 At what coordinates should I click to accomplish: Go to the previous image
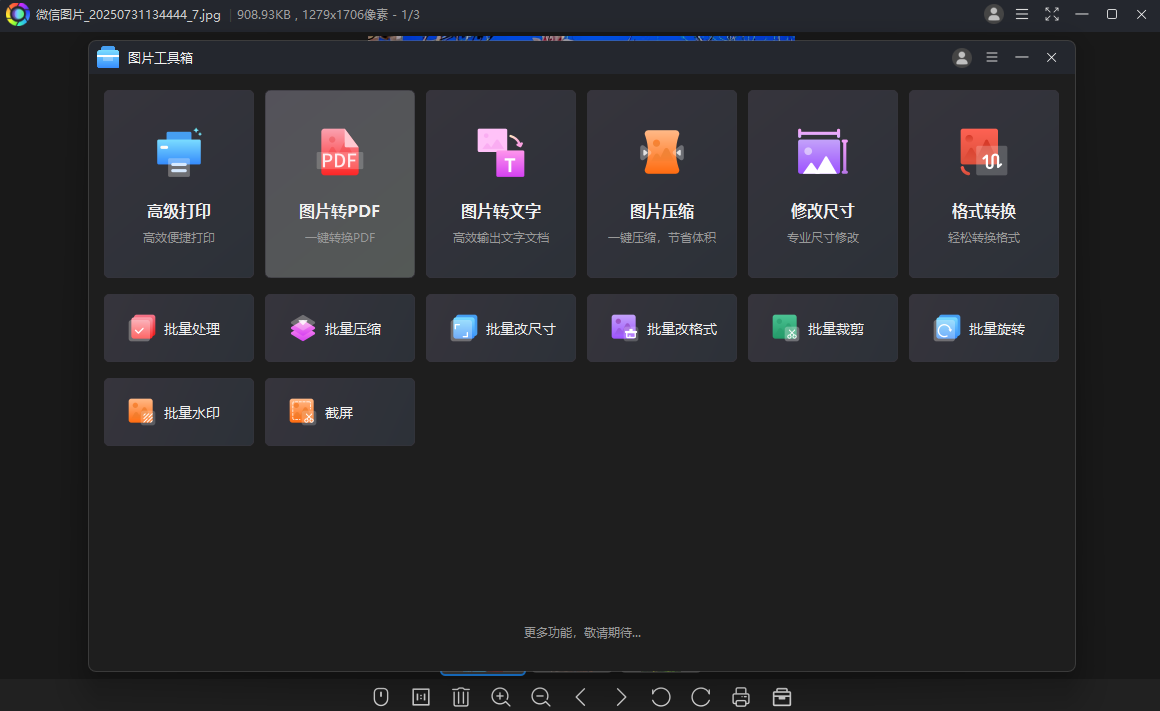pos(581,697)
